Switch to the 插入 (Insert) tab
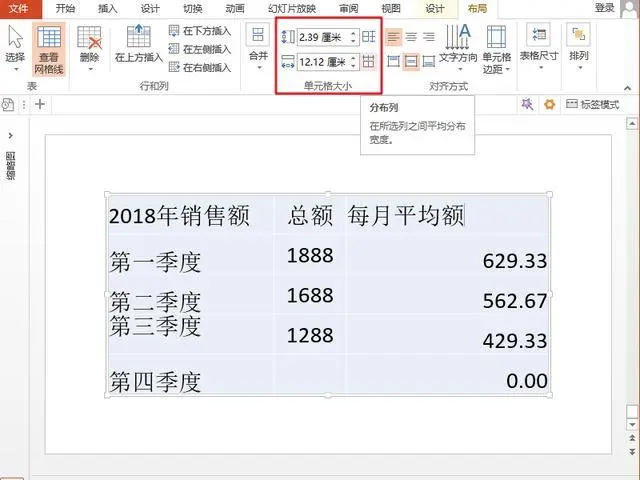 click(108, 9)
